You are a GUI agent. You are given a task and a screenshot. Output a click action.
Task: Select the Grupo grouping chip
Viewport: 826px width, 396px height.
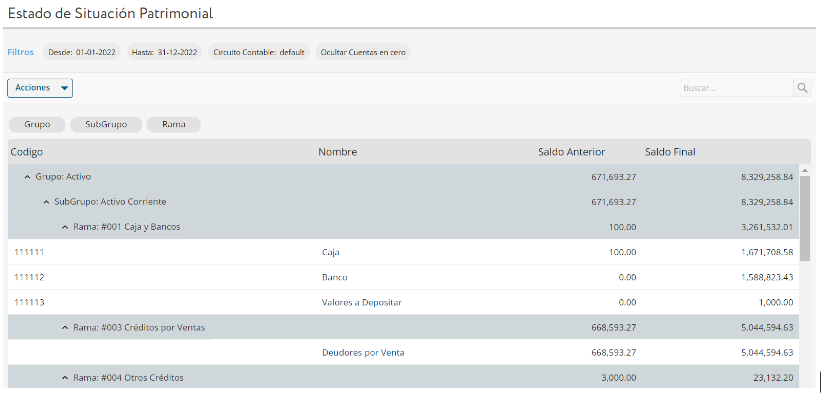pos(37,125)
